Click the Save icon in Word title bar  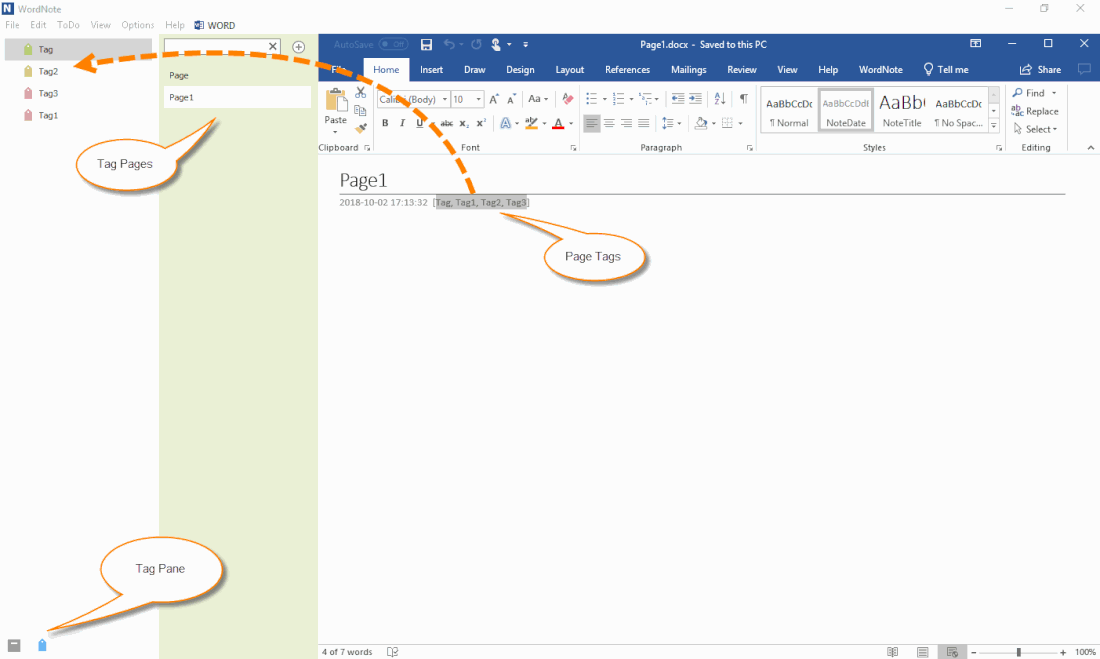426,44
